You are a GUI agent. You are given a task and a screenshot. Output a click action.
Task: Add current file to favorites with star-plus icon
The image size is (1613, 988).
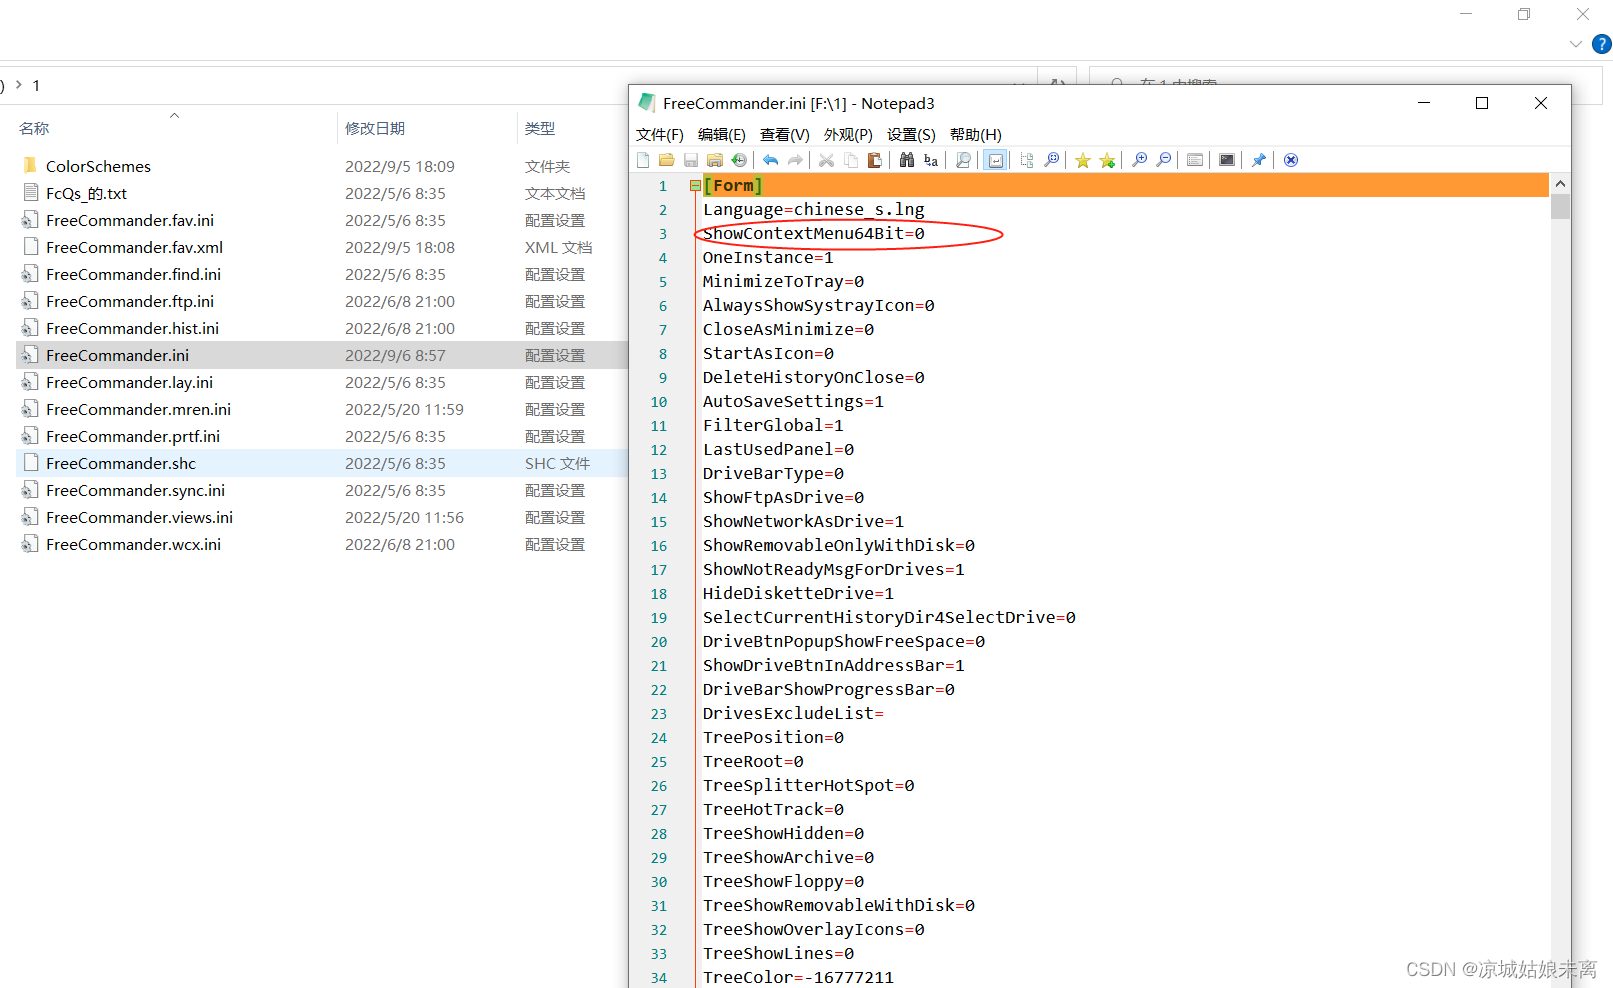click(1107, 160)
